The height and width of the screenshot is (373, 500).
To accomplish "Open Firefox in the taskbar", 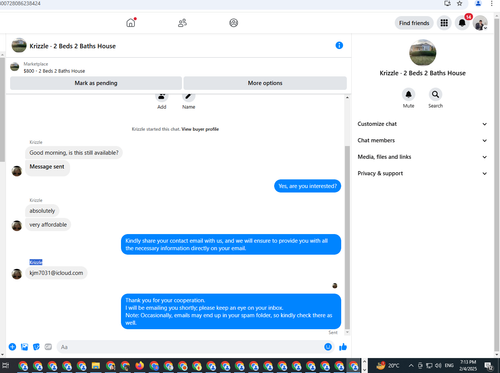I will point(140,366).
